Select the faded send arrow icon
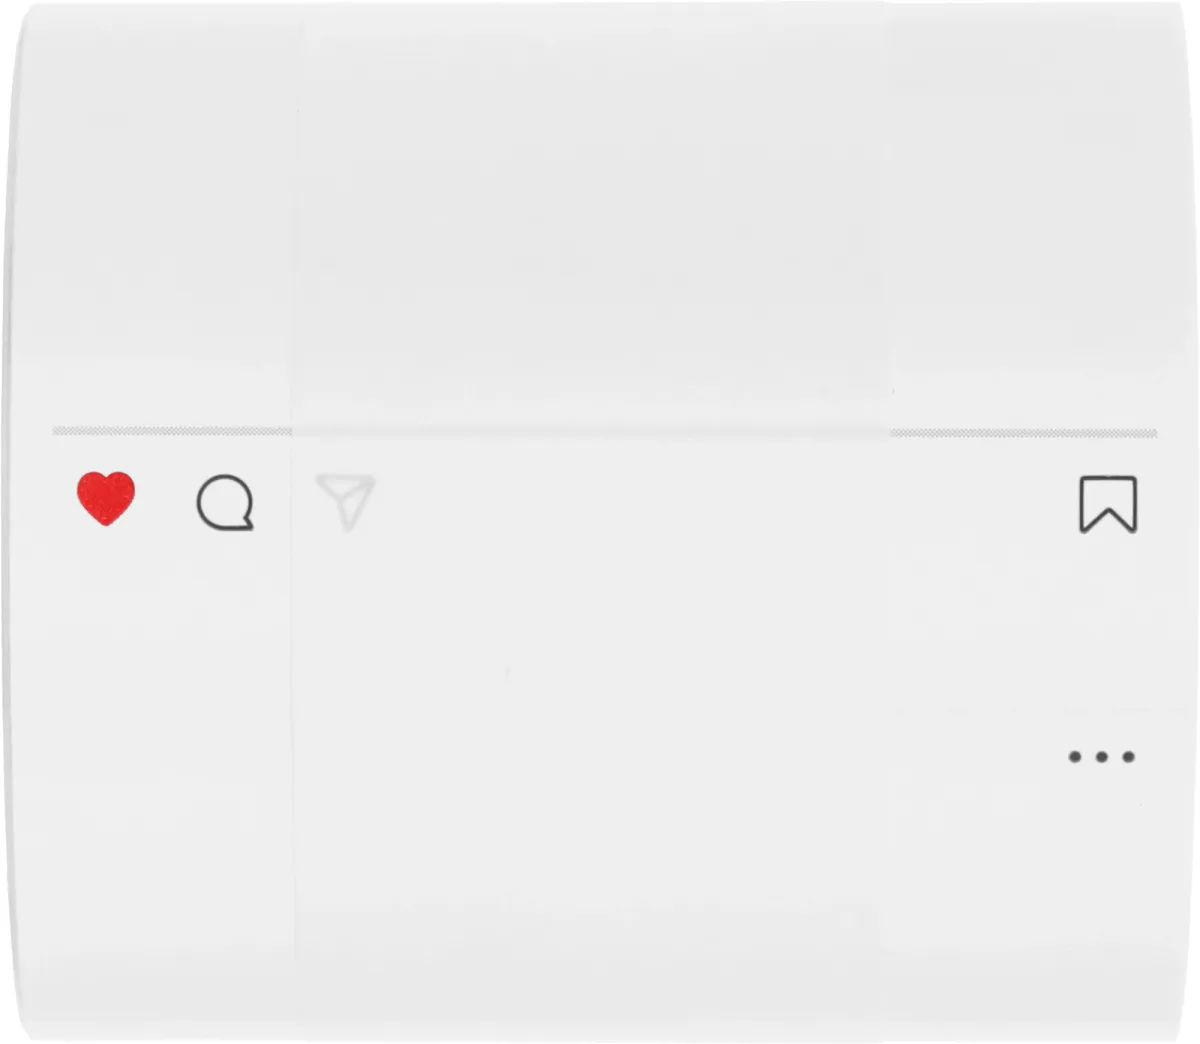This screenshot has height=1044, width=1200. point(345,502)
